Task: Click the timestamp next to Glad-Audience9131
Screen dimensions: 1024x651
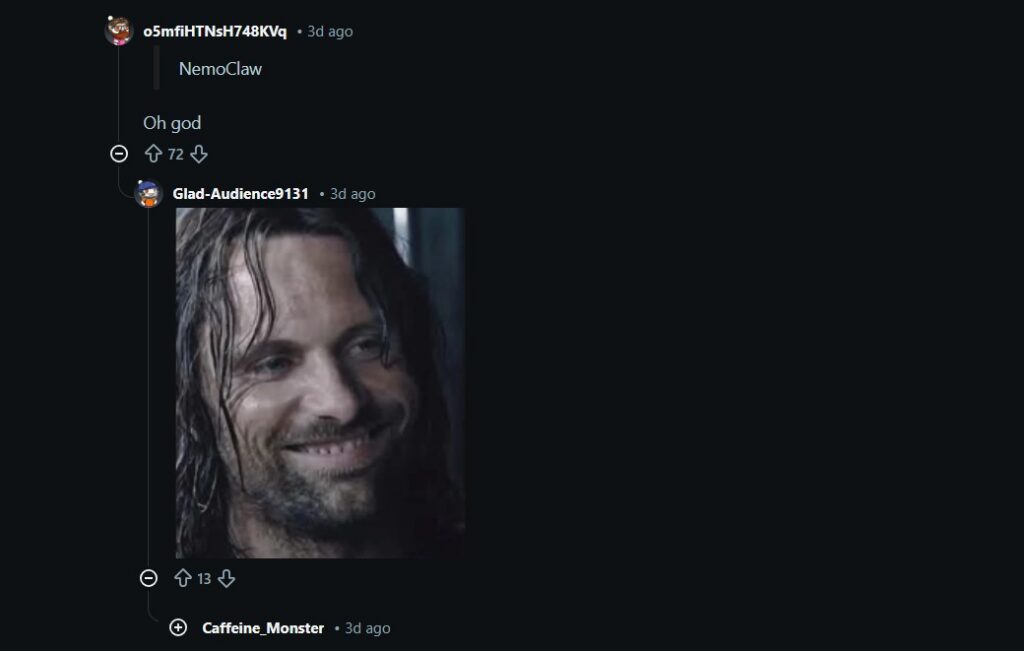Action: pyautogui.click(x=354, y=193)
